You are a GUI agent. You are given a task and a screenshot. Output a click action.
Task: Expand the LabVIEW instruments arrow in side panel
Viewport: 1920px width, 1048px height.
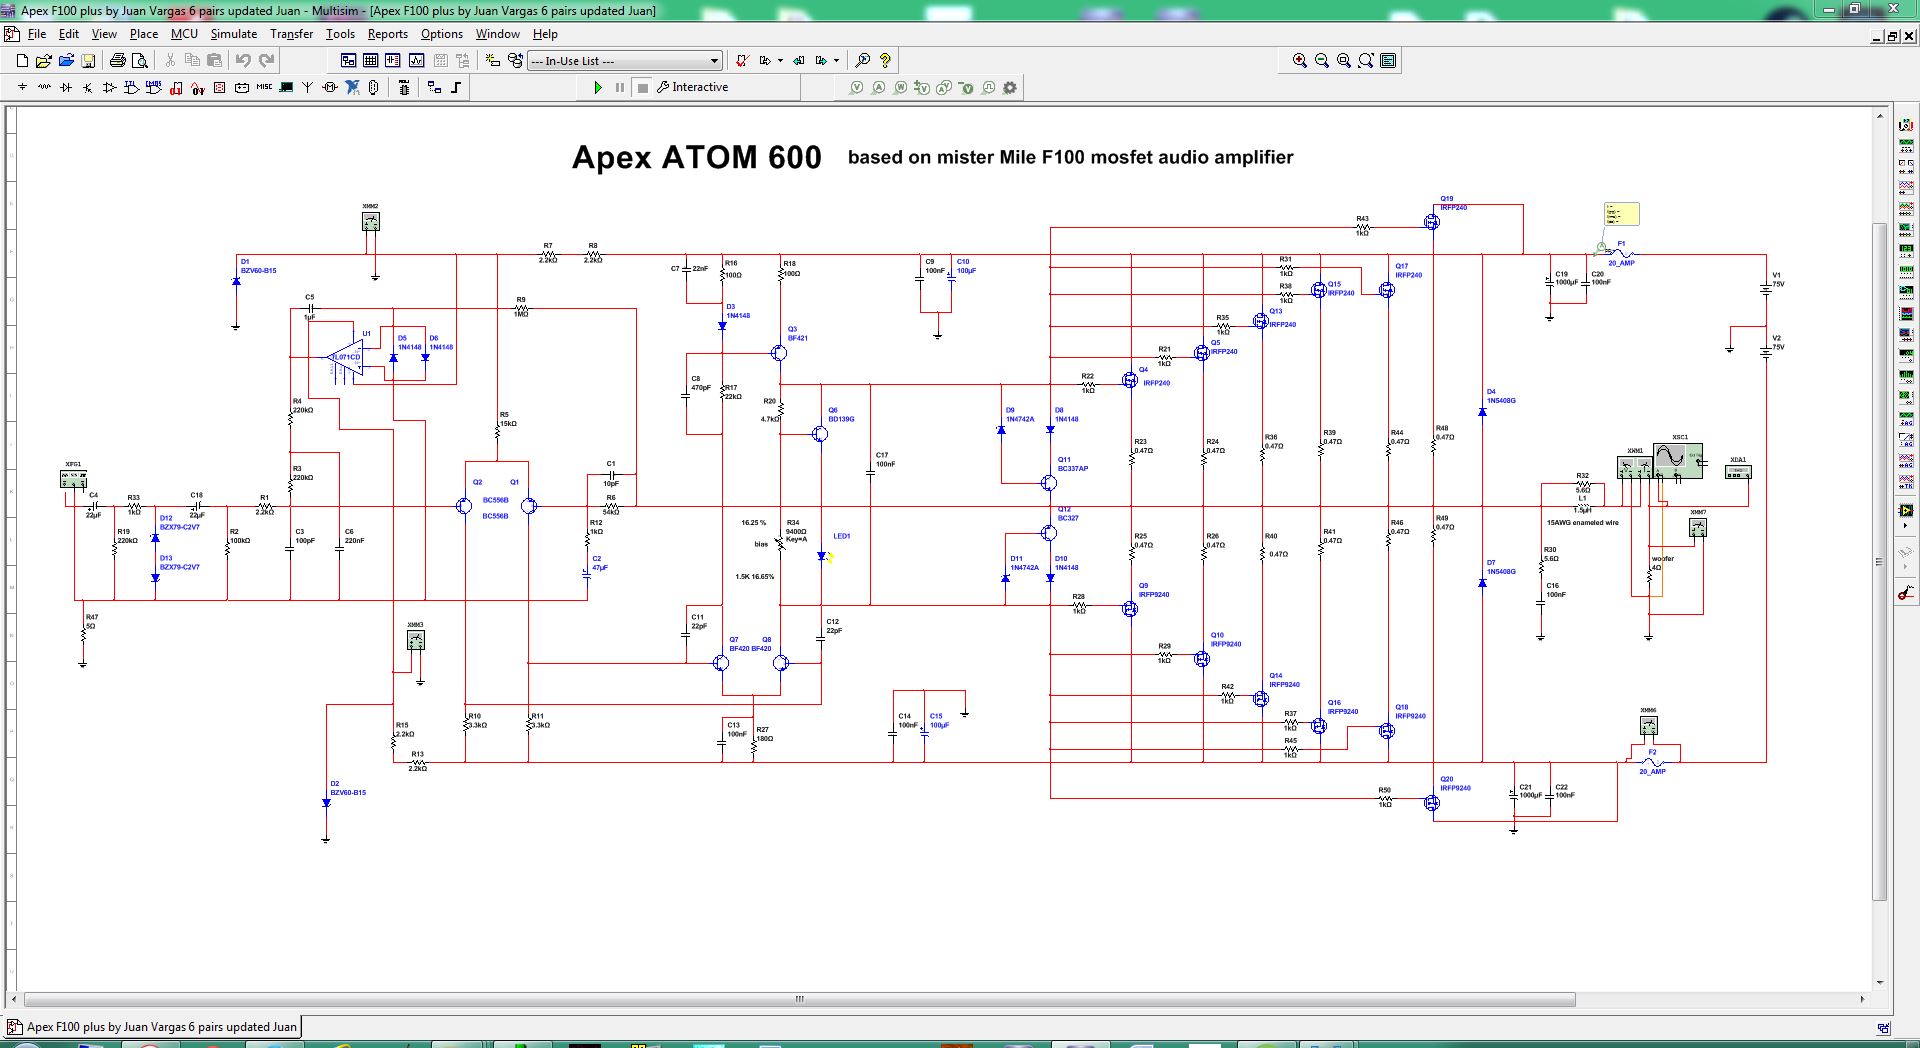1906,526
